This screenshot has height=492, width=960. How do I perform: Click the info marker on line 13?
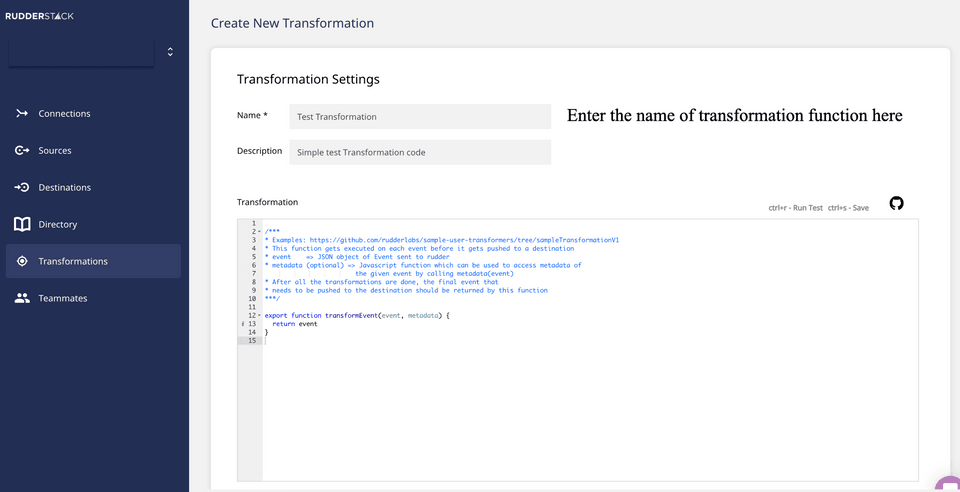(243, 324)
